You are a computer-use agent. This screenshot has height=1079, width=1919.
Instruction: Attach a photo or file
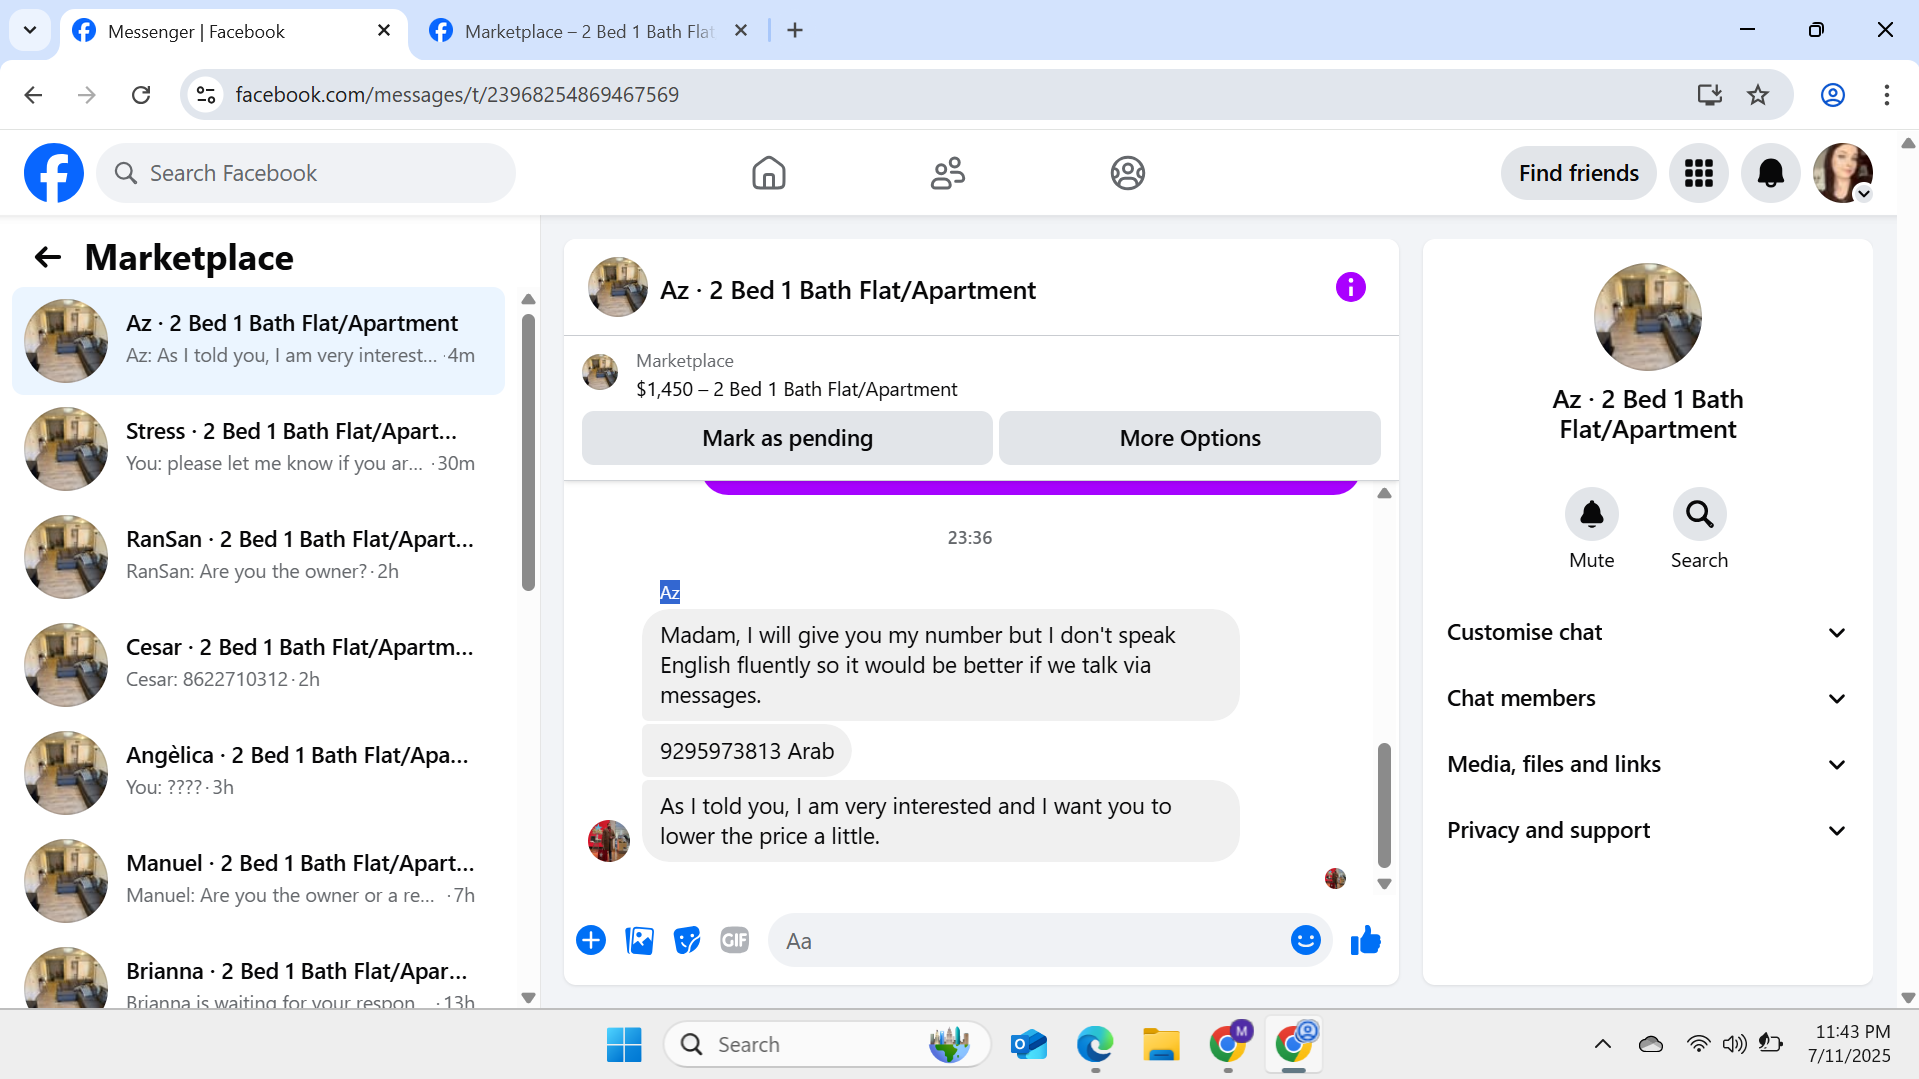click(639, 940)
